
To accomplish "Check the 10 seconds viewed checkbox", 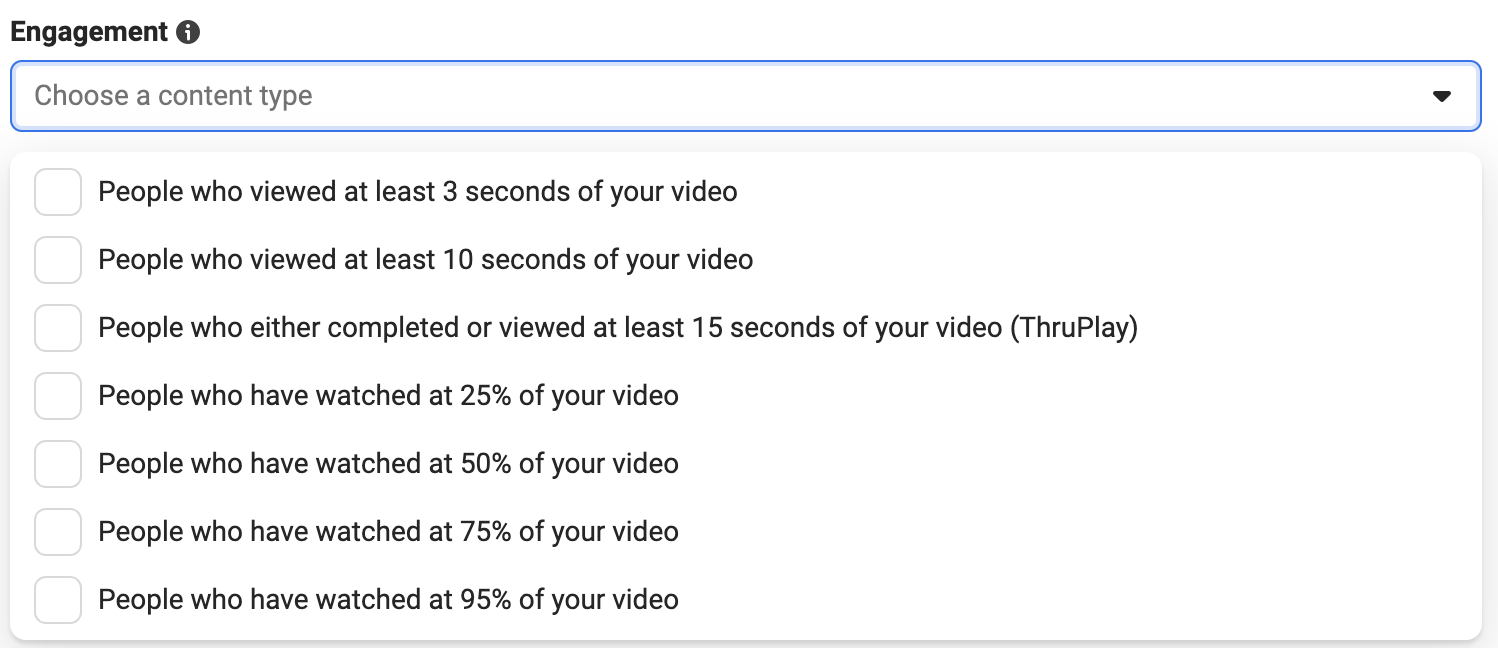I will [58, 260].
